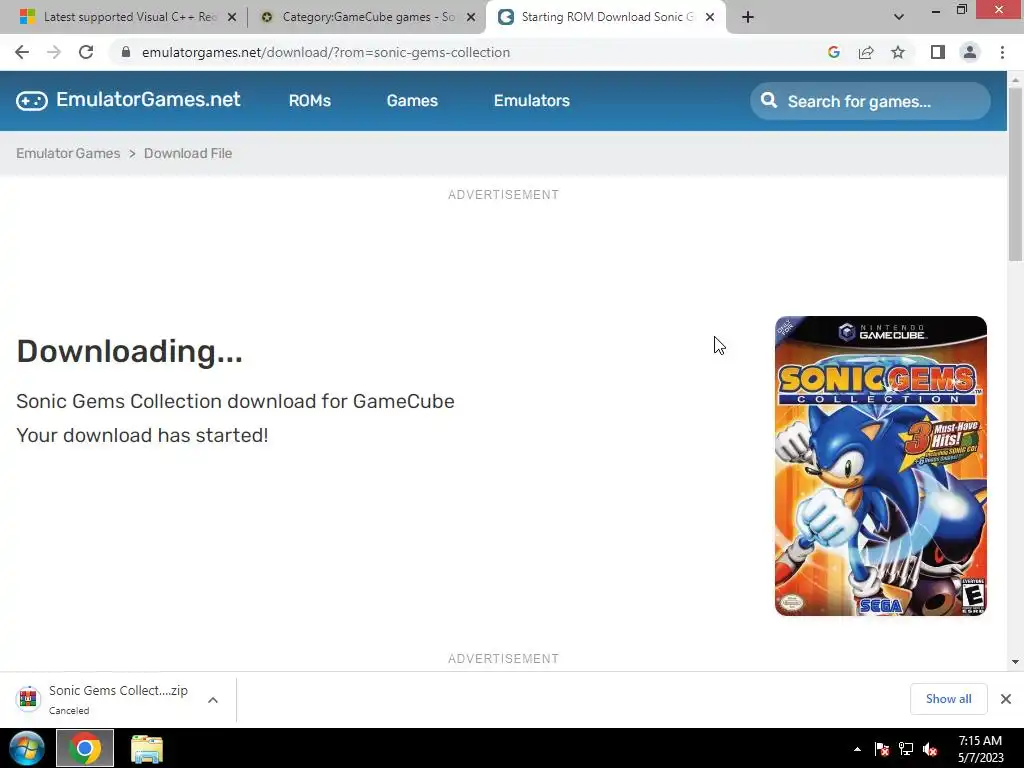Image resolution: width=1024 pixels, height=768 pixels.
Task: Click the Downloading... heading
Action: pos(129,351)
